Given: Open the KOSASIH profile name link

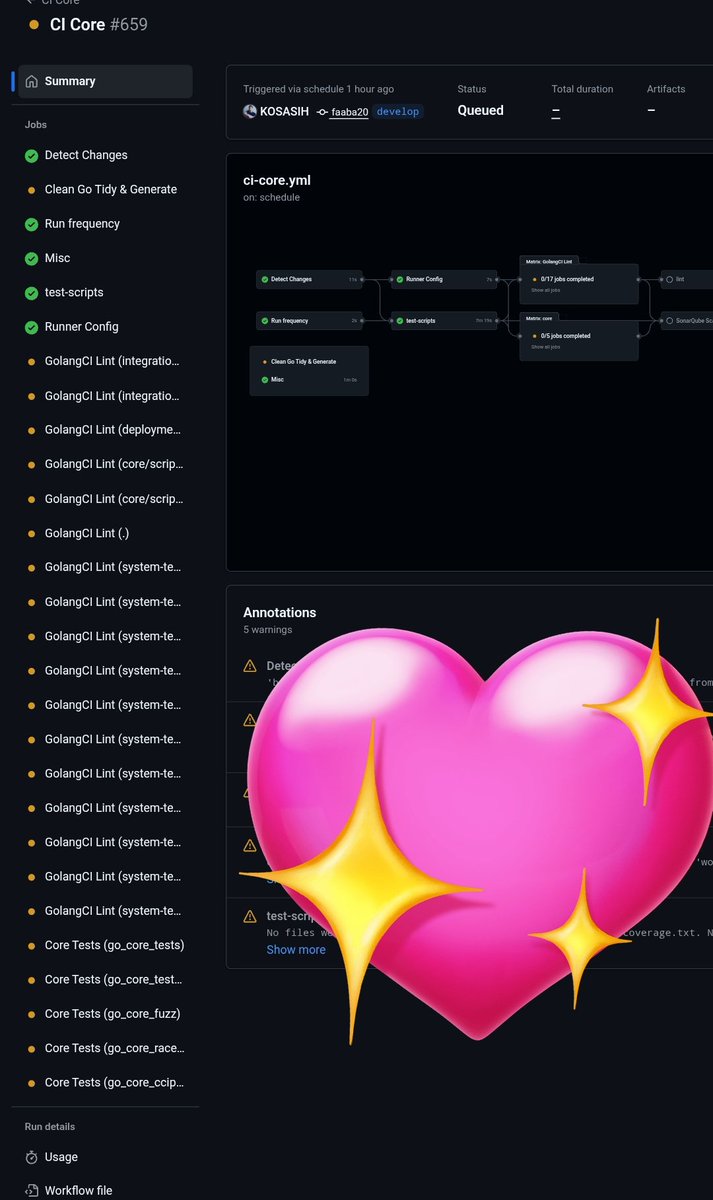Looking at the screenshot, I should (x=284, y=111).
